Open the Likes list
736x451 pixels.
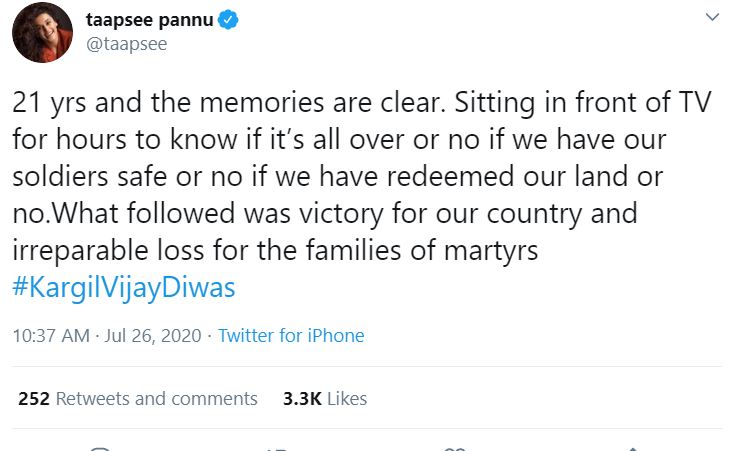[347, 398]
